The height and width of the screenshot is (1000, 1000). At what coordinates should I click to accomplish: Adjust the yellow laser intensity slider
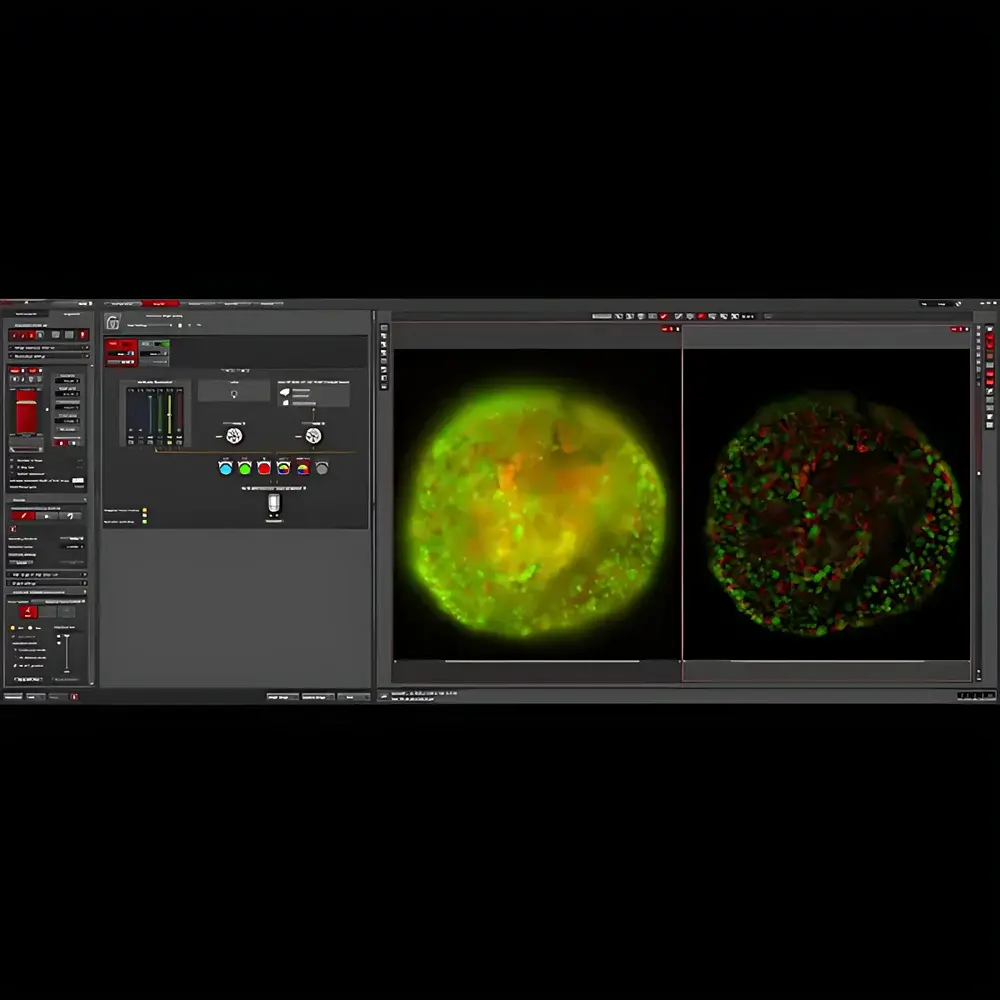click(170, 416)
